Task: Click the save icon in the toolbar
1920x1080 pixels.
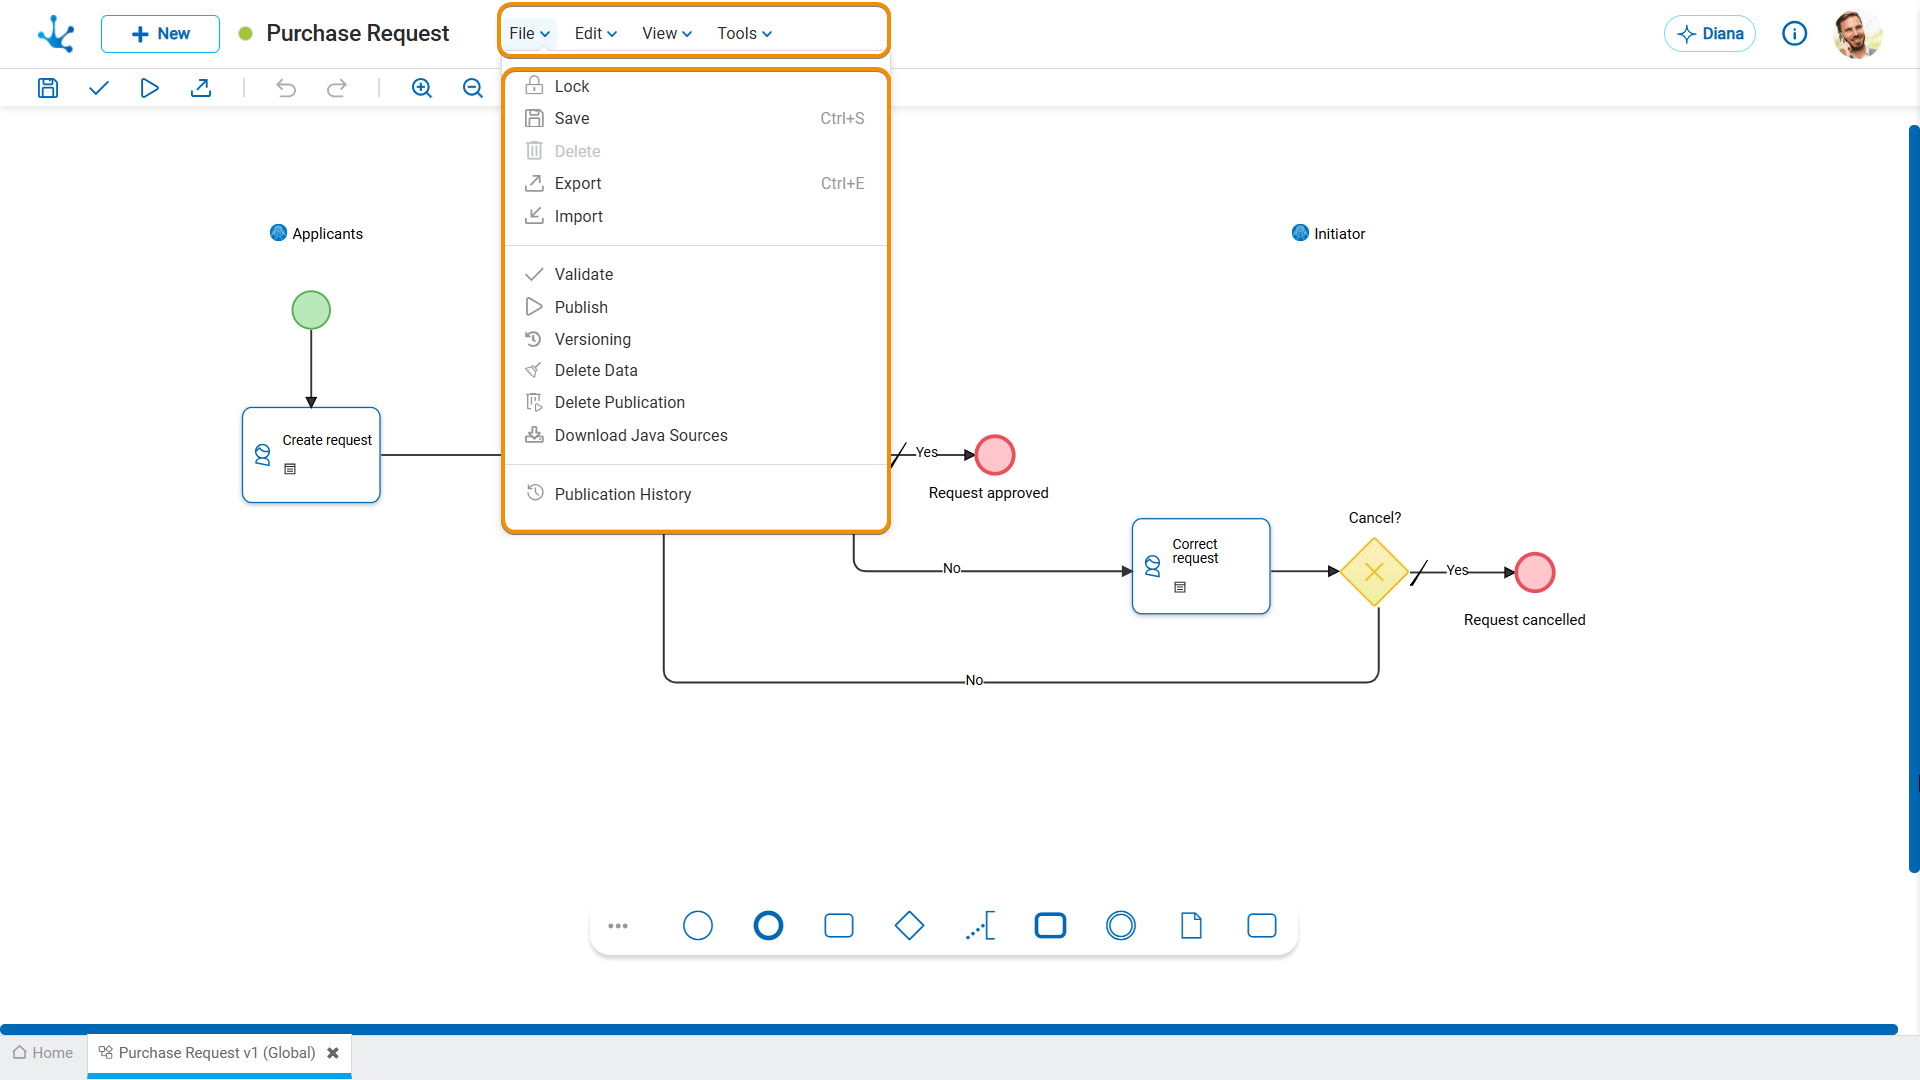Action: [x=48, y=88]
